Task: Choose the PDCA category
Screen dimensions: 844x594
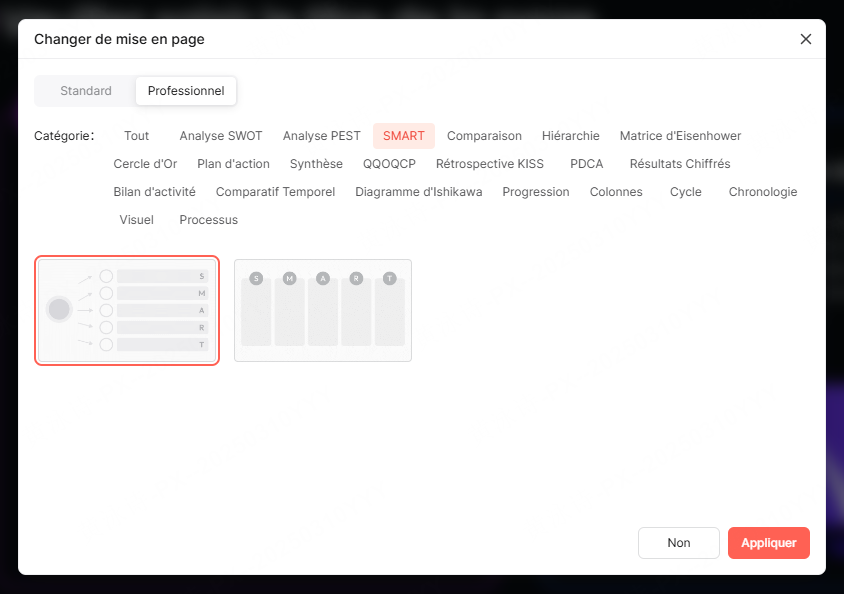Action: 586,164
